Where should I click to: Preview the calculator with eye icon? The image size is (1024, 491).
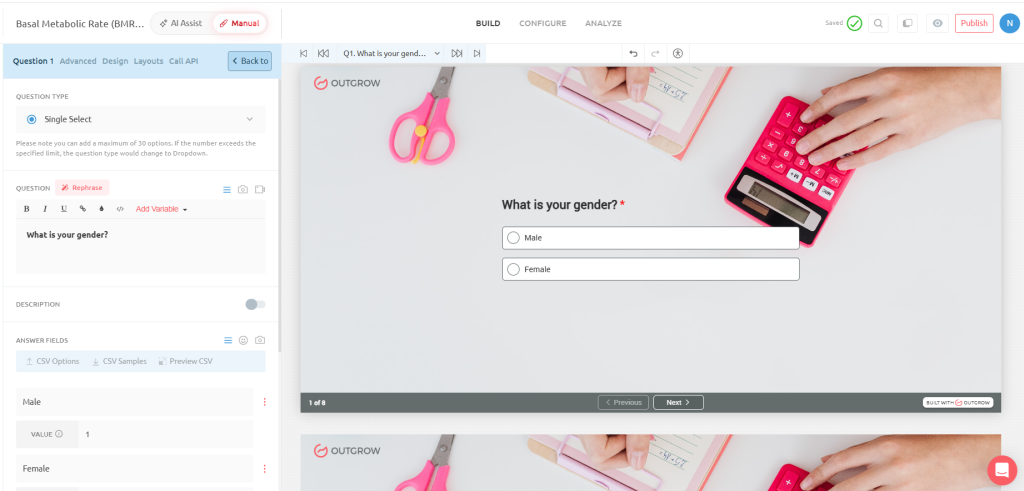click(937, 24)
